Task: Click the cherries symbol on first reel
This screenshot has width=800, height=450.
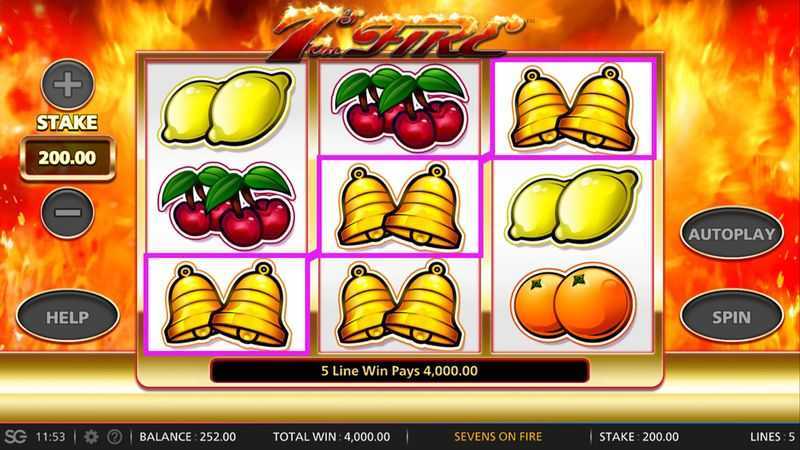Action: coord(226,205)
